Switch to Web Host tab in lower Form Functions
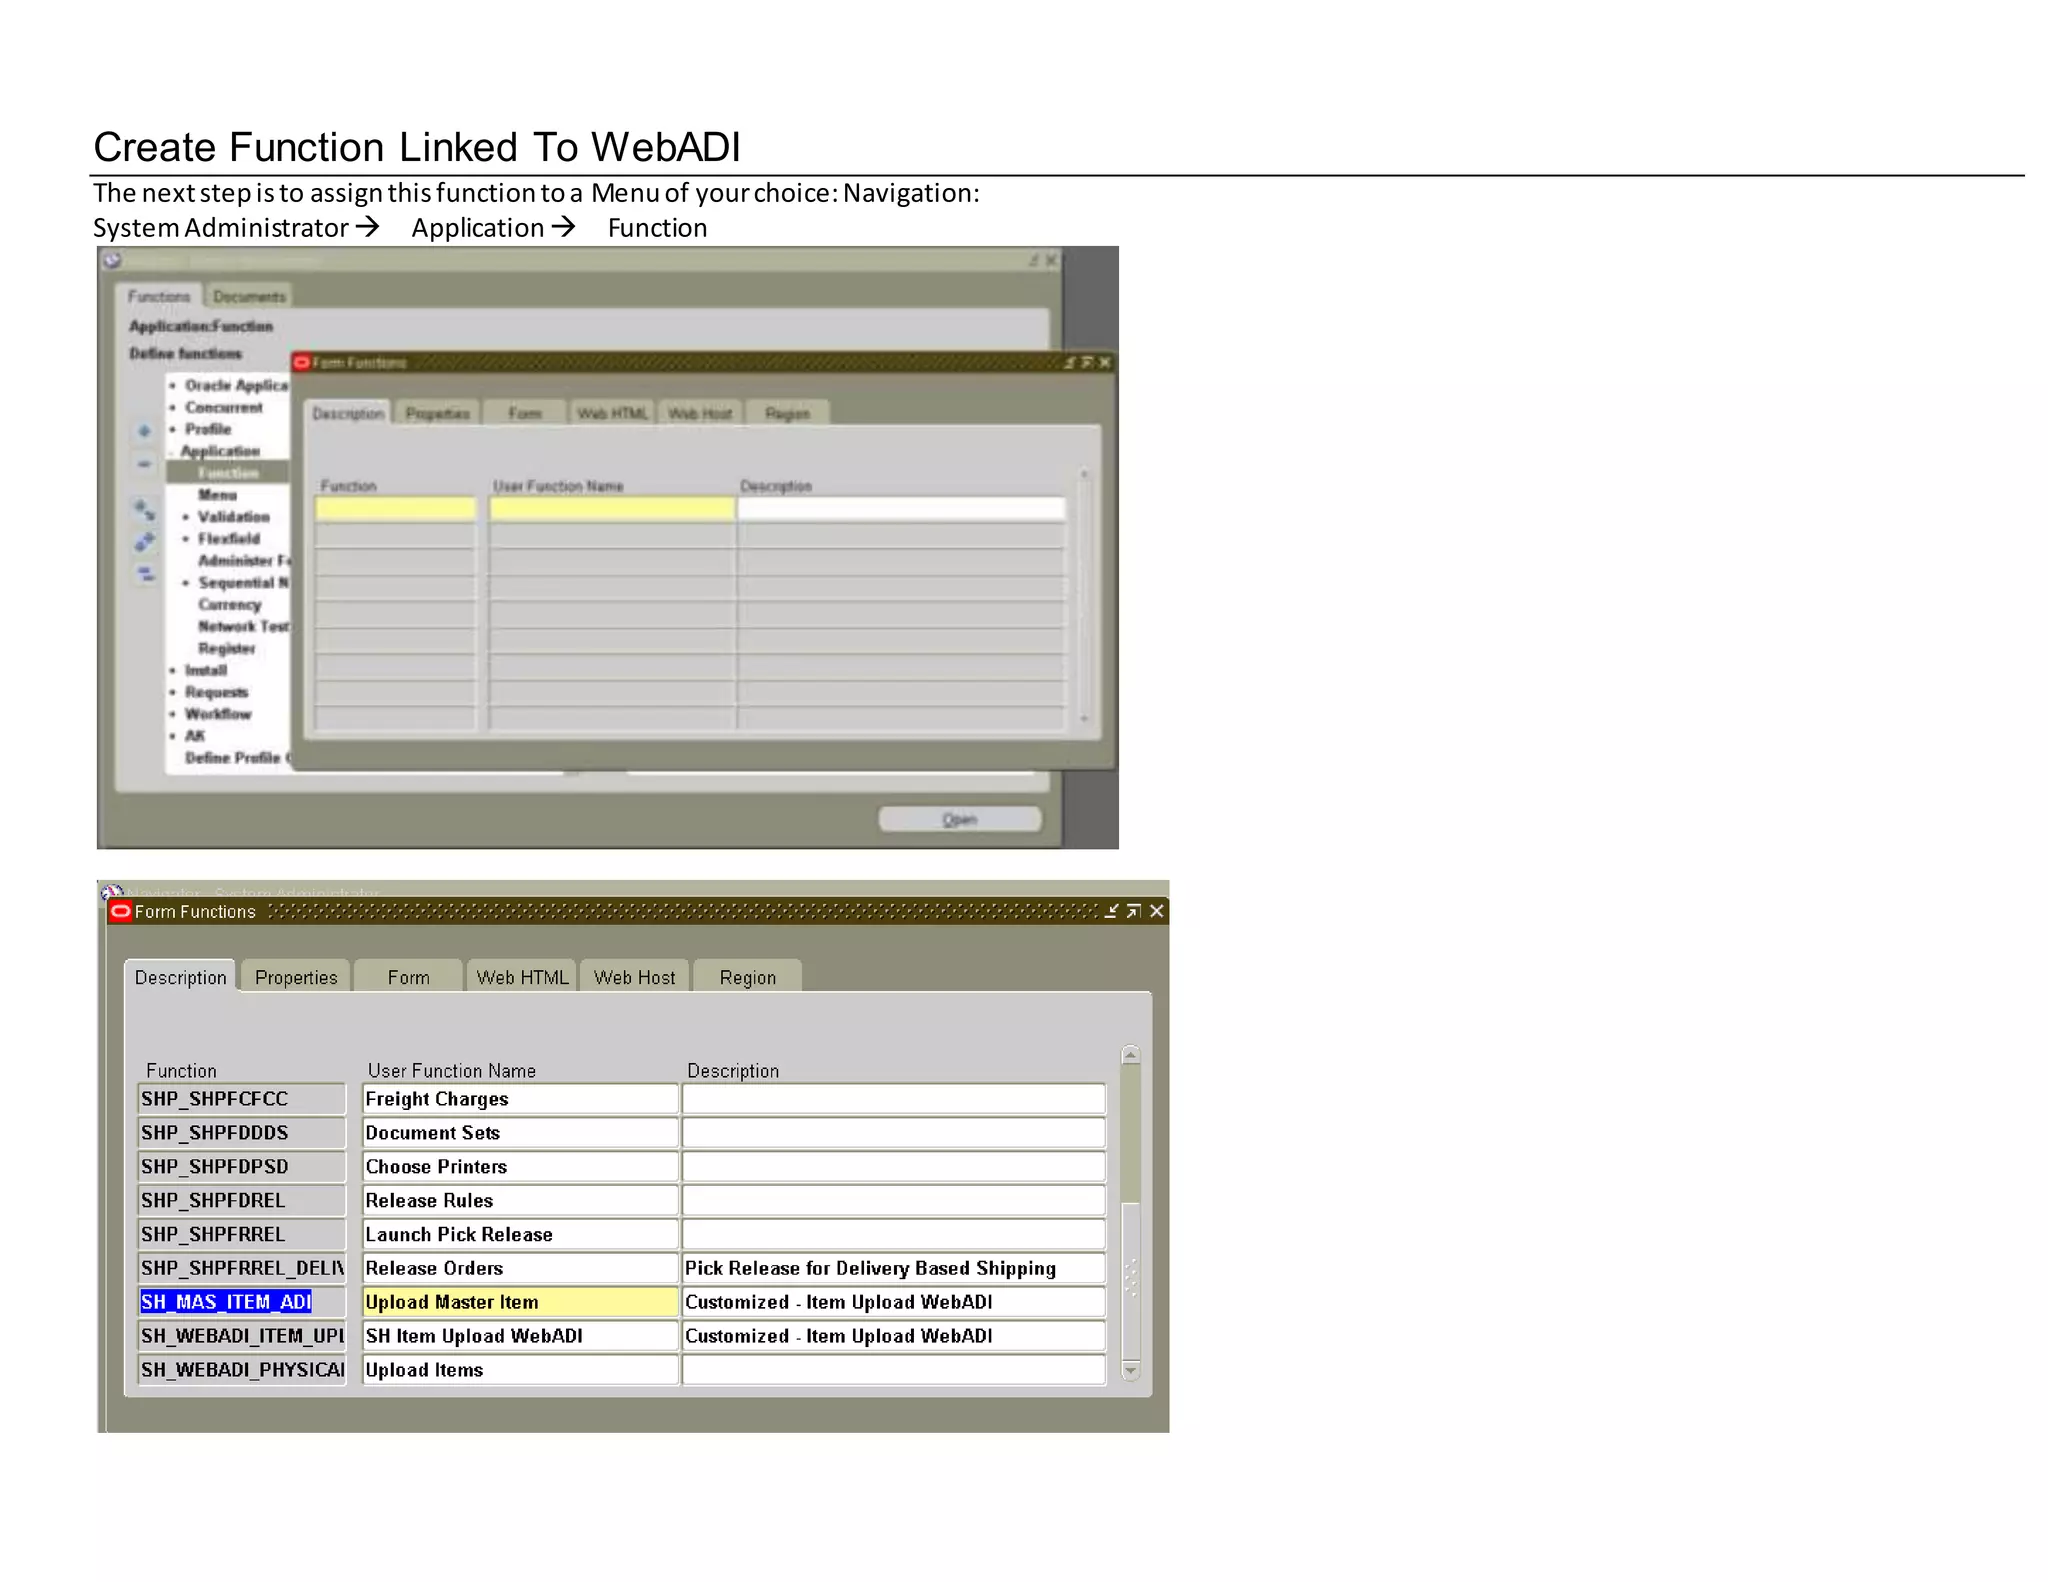Viewport: 2048px width, 1582px height. (x=634, y=977)
